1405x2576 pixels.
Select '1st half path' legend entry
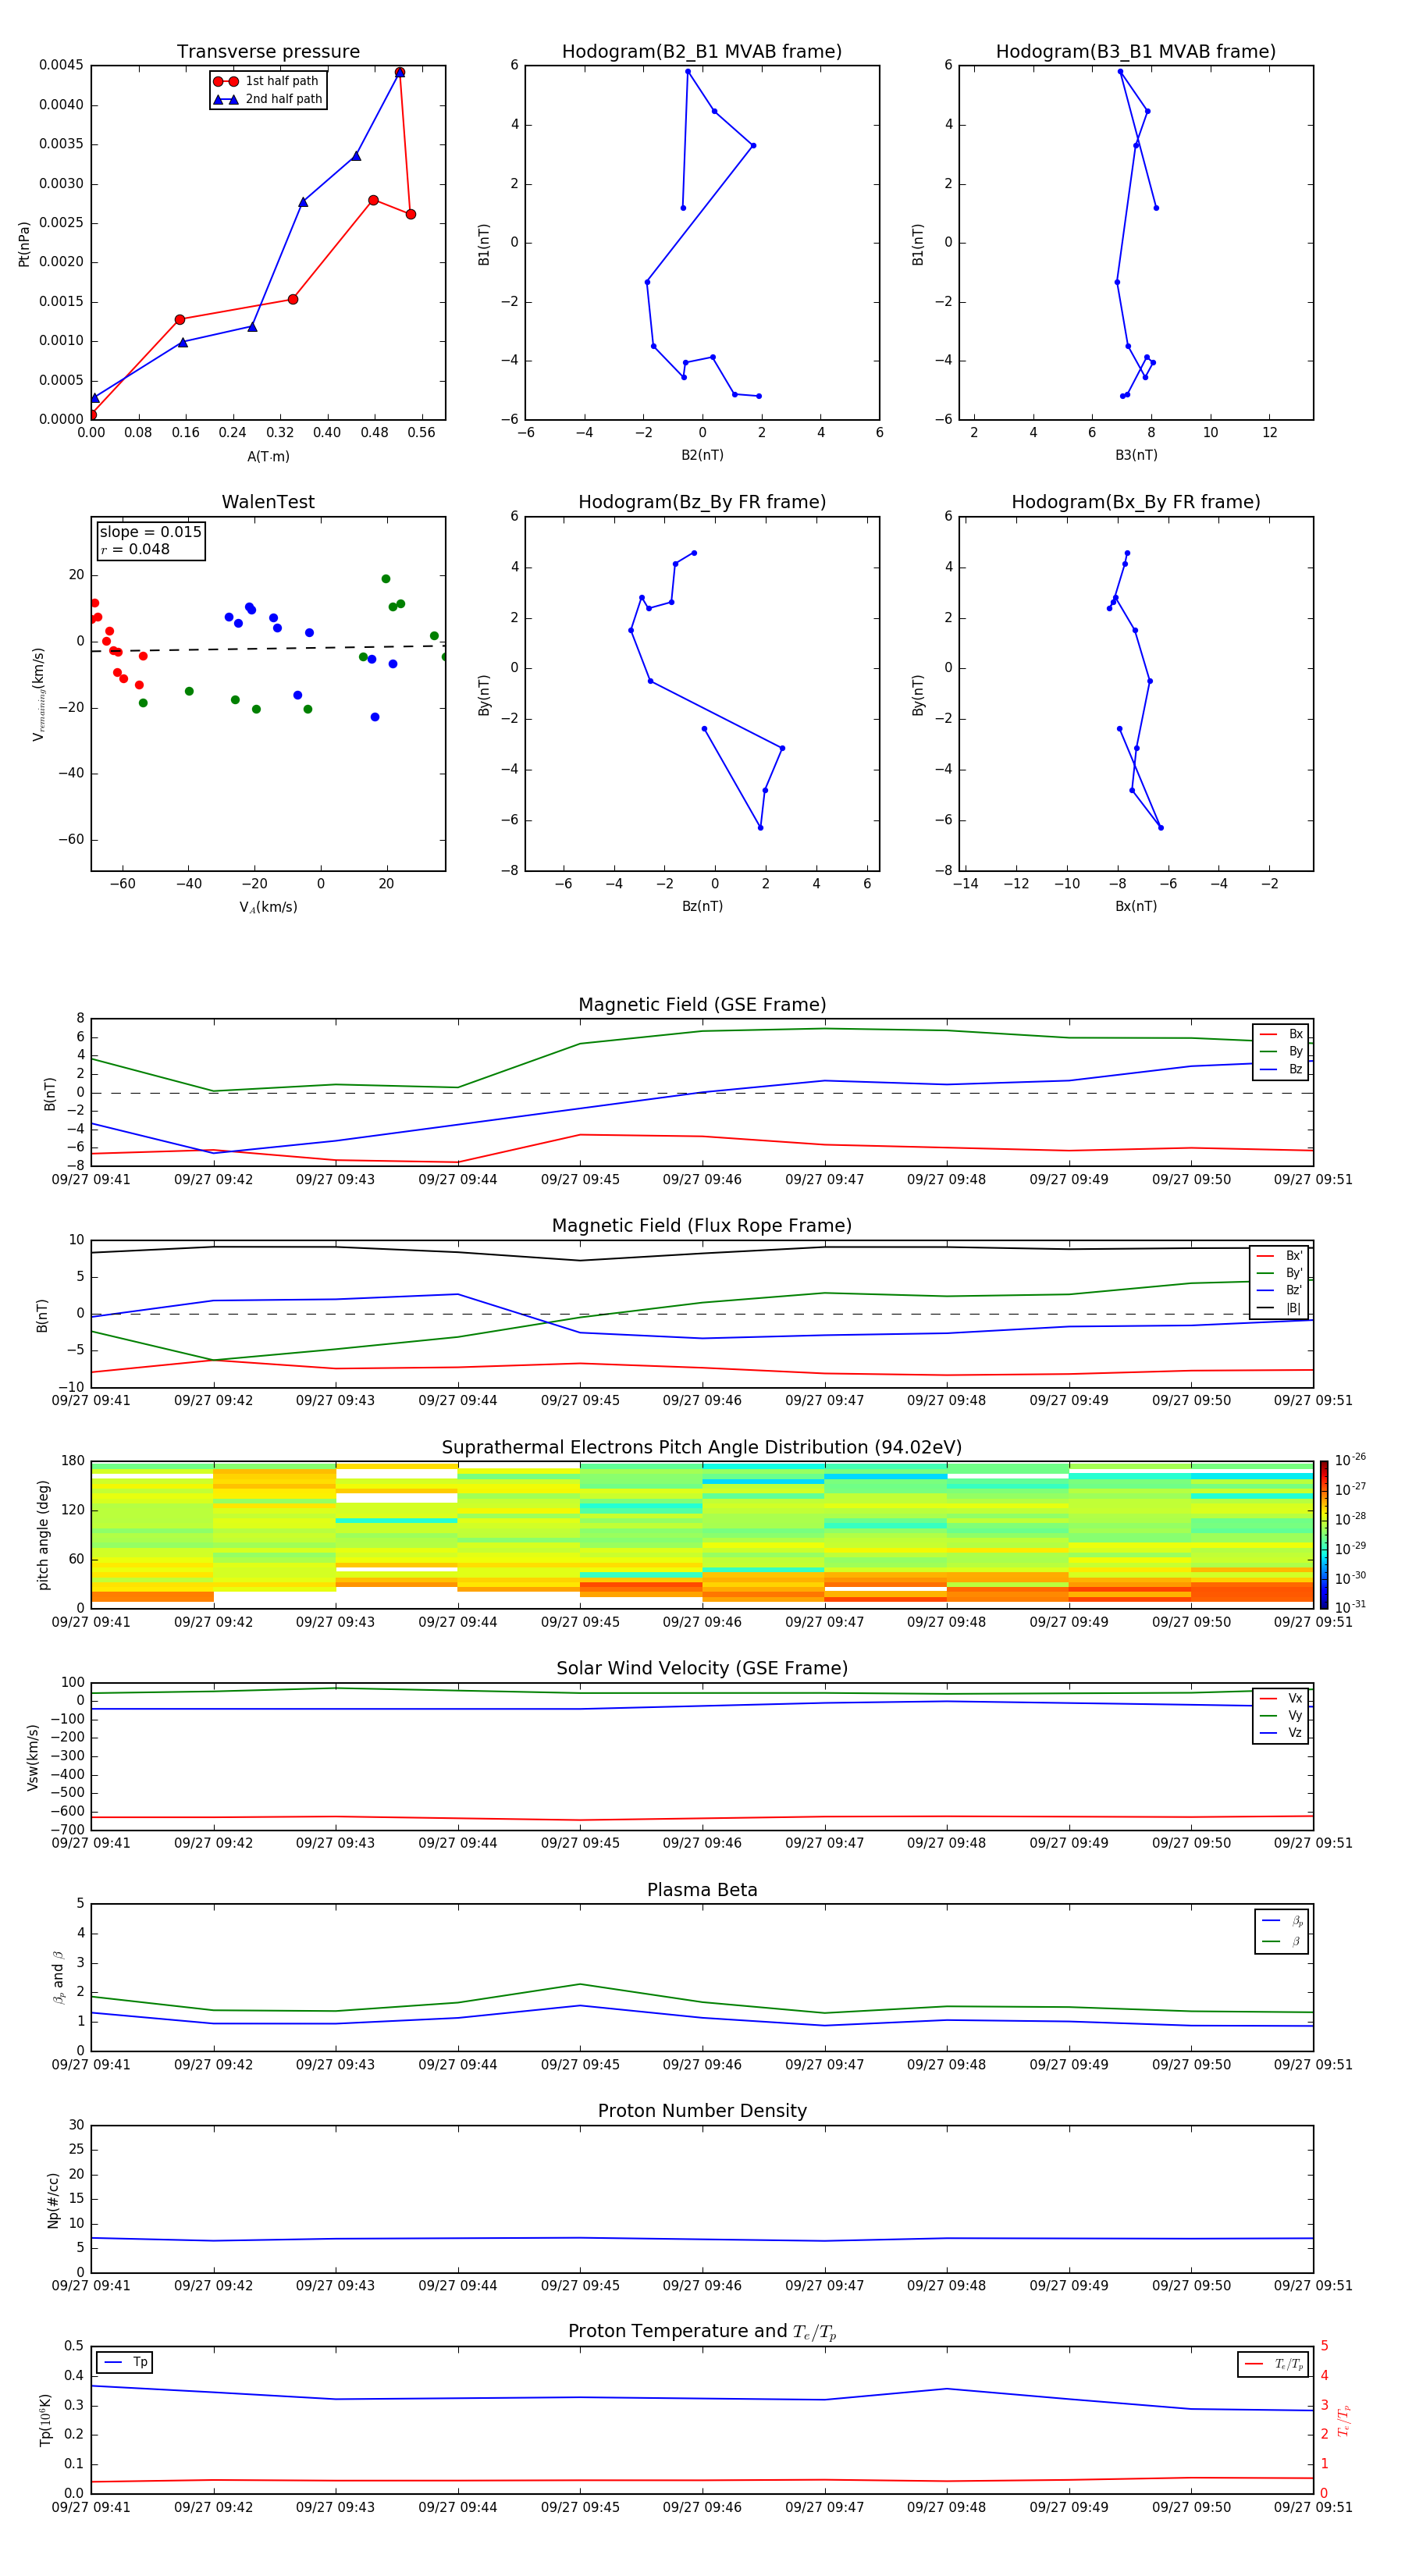coord(266,81)
